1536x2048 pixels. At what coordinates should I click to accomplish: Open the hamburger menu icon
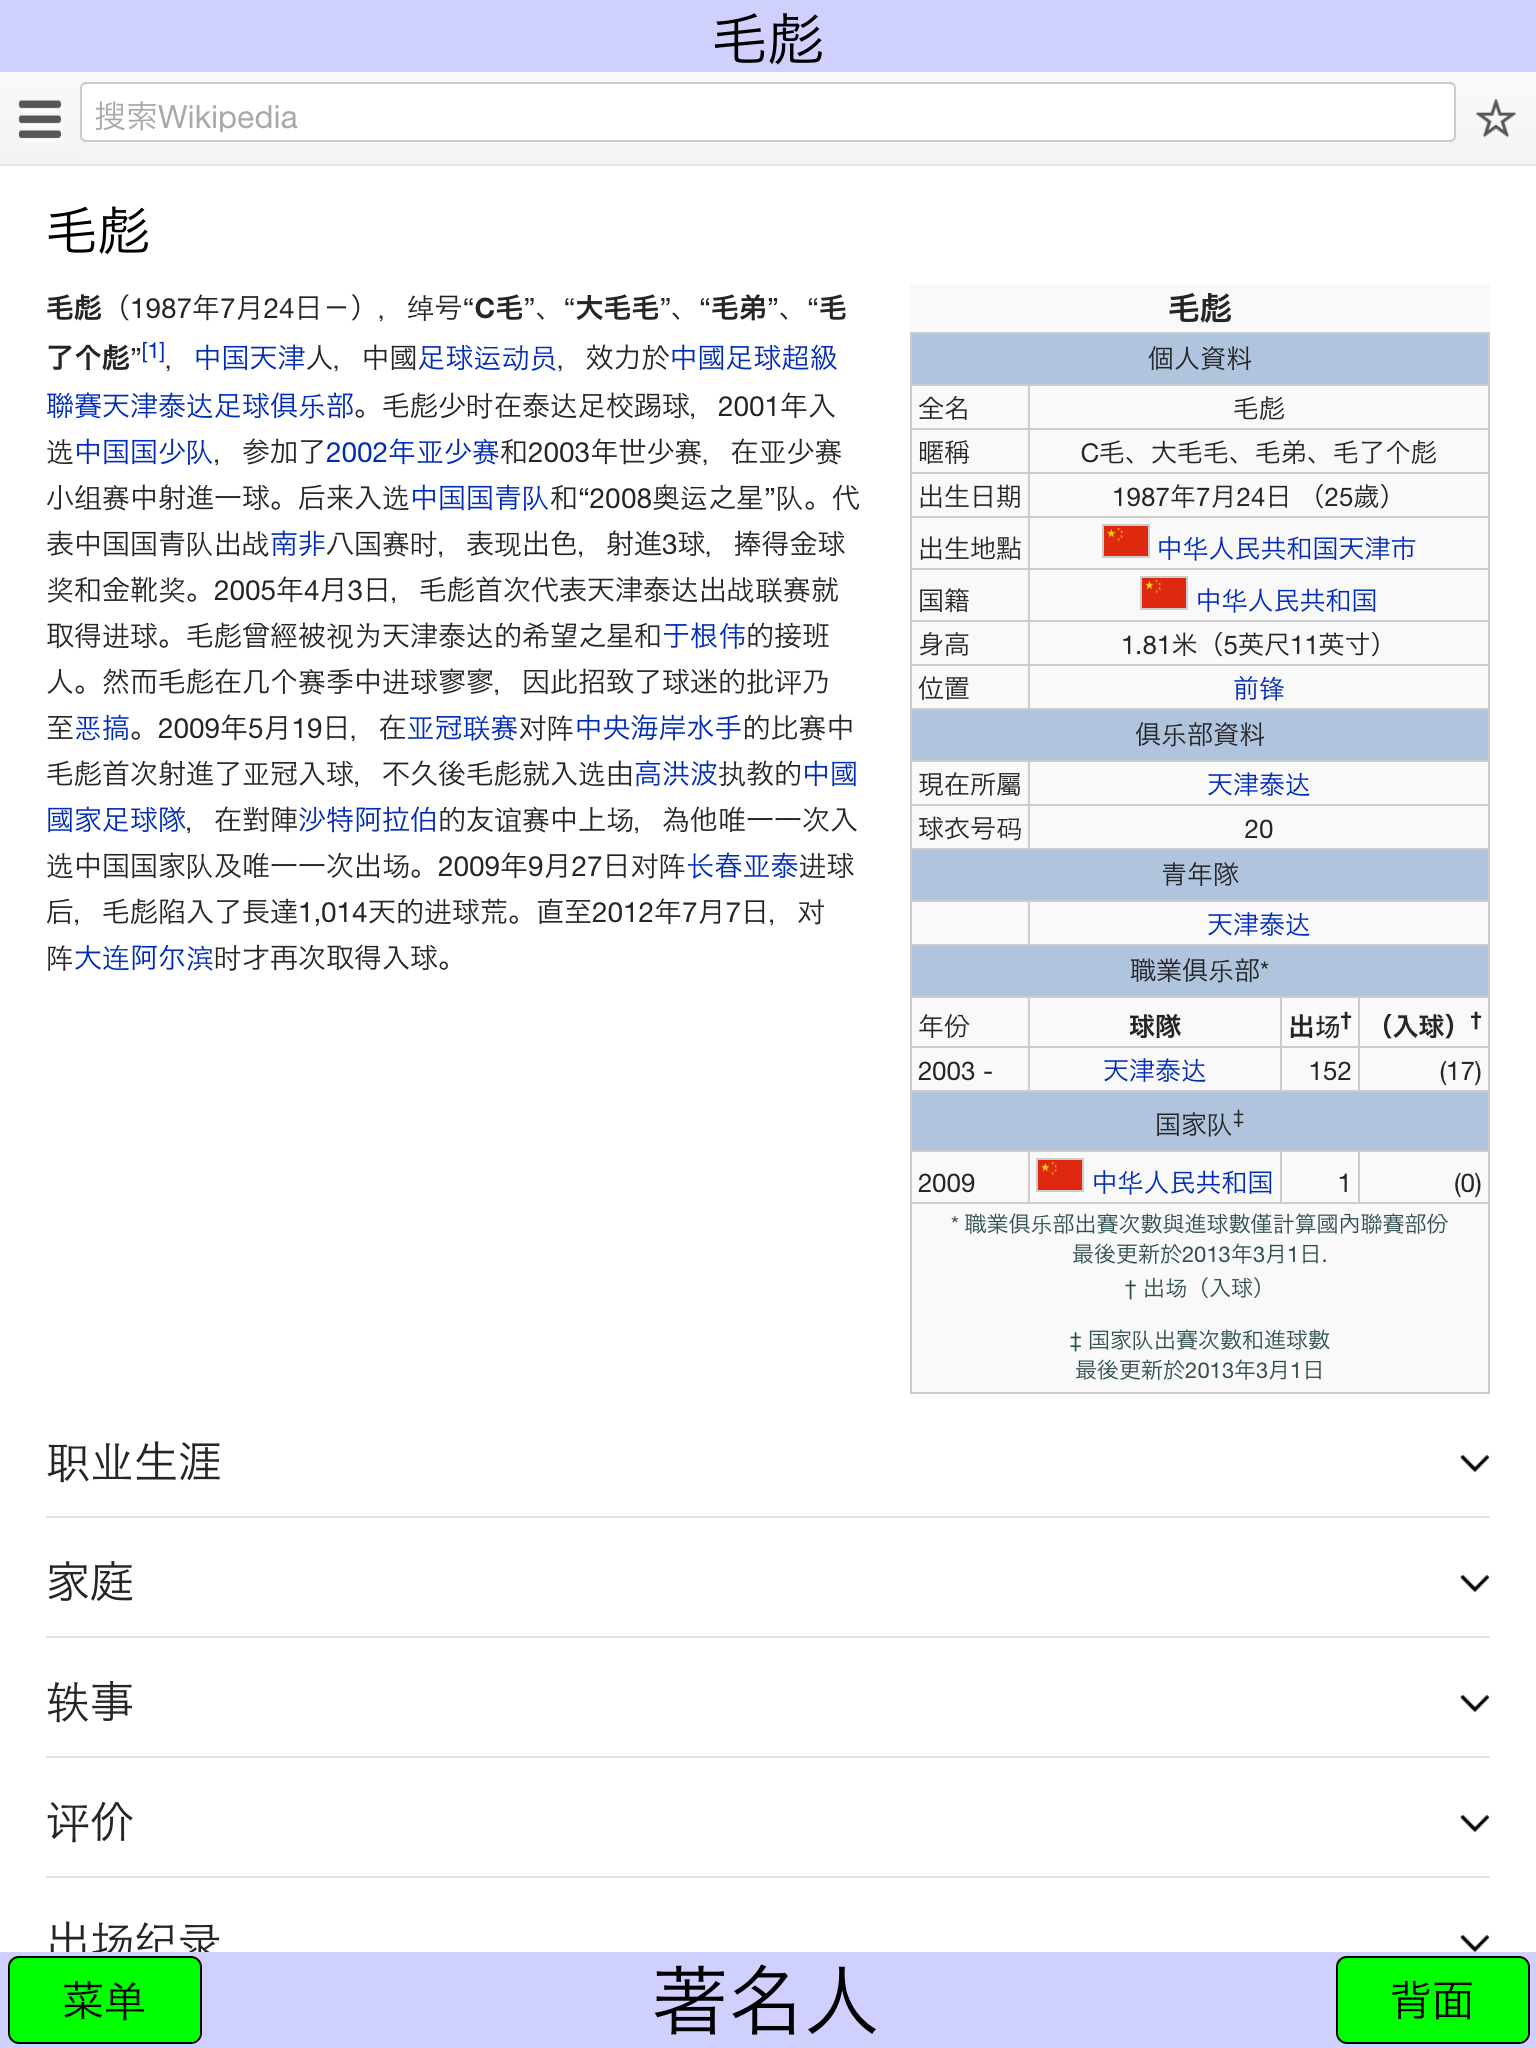pyautogui.click(x=40, y=119)
